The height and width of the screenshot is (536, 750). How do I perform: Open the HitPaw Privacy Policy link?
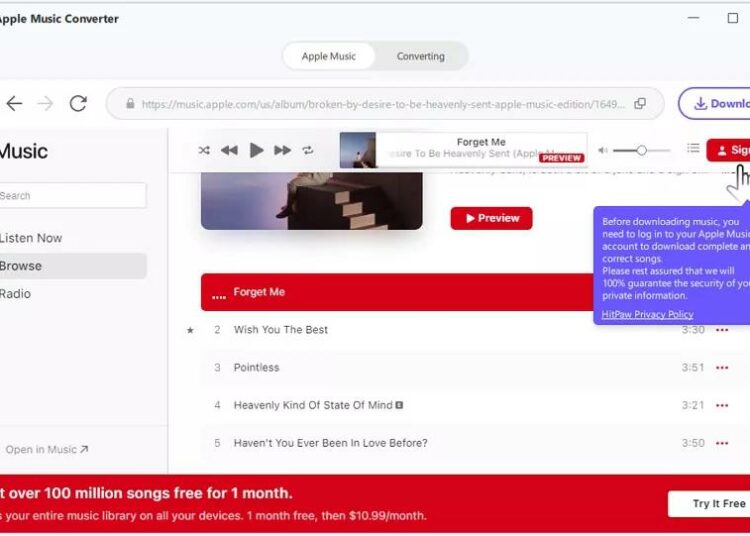647,314
